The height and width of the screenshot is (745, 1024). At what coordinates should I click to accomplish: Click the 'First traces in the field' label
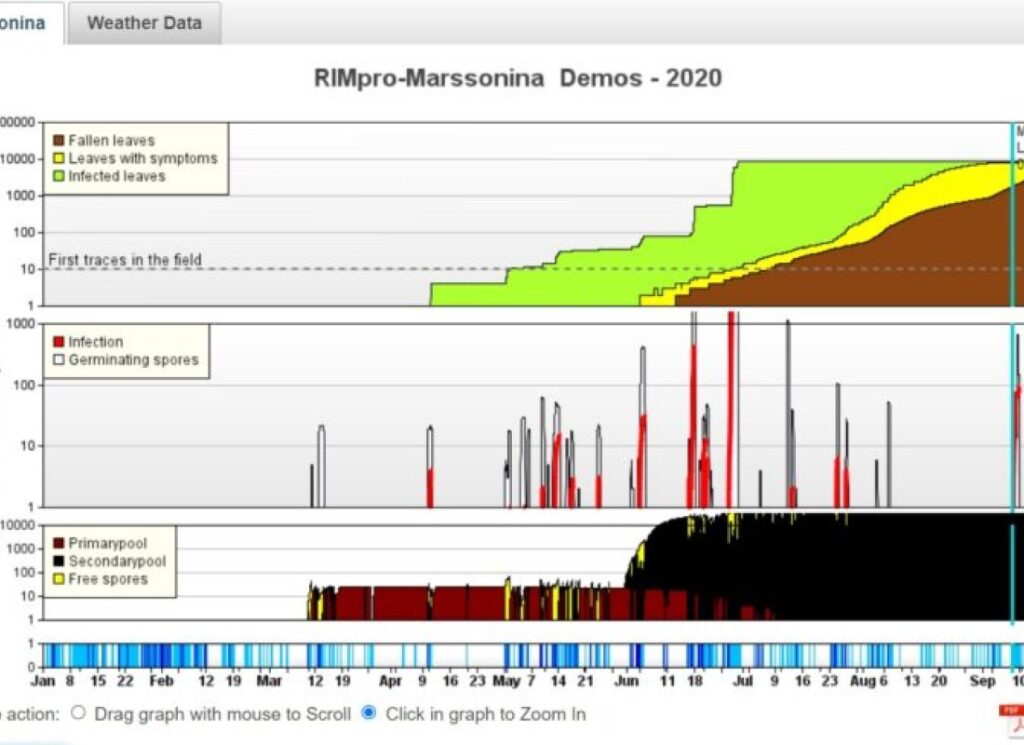[125, 259]
